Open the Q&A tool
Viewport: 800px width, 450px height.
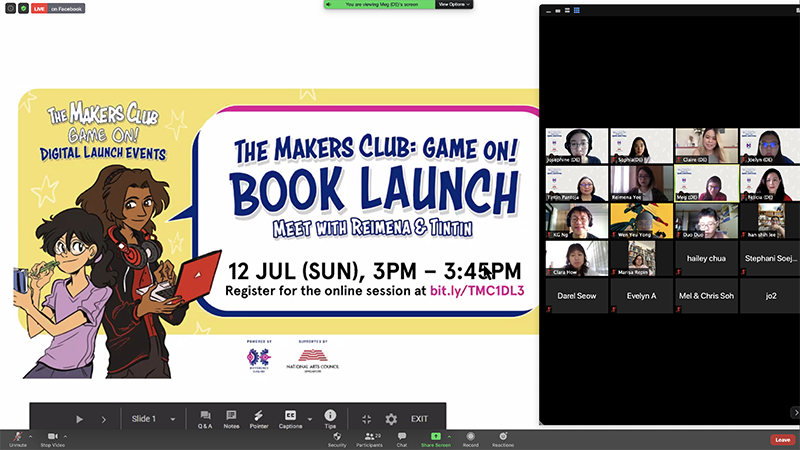tap(205, 419)
